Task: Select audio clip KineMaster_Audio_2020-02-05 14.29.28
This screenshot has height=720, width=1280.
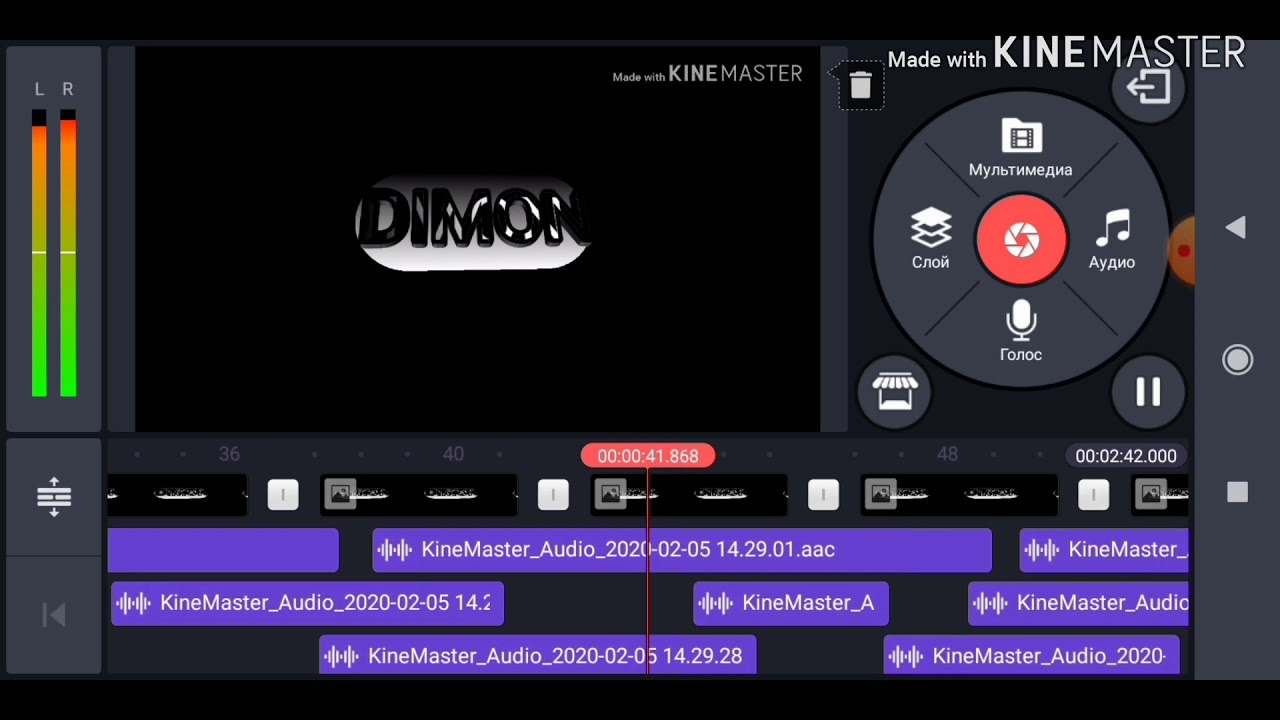Action: [538, 656]
